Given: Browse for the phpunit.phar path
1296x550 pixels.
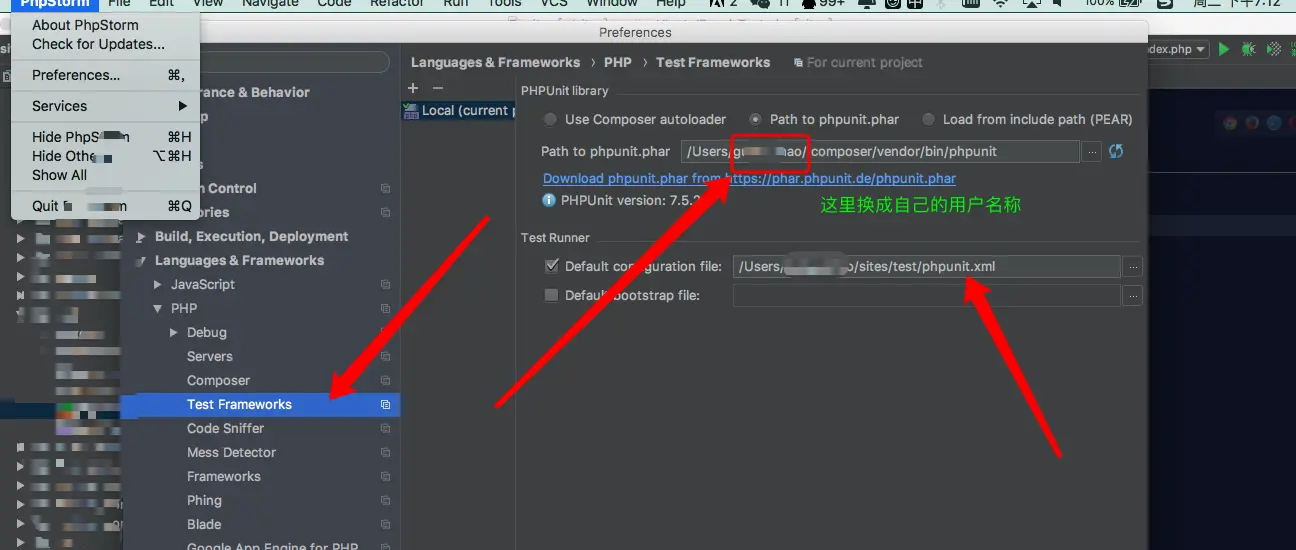Looking at the screenshot, I should coord(1092,151).
